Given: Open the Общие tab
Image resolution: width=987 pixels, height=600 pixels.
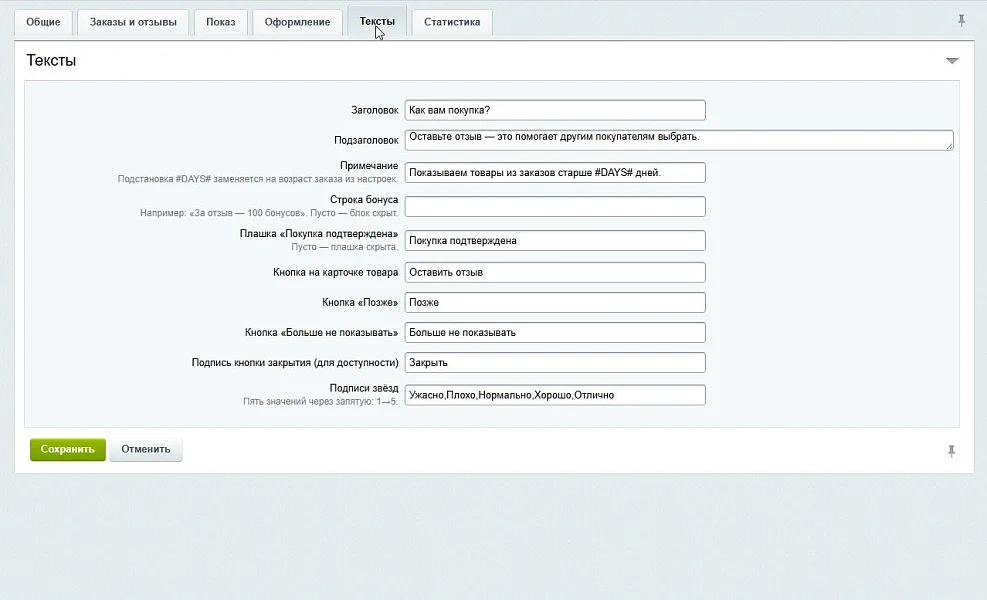Looking at the screenshot, I should (43, 22).
